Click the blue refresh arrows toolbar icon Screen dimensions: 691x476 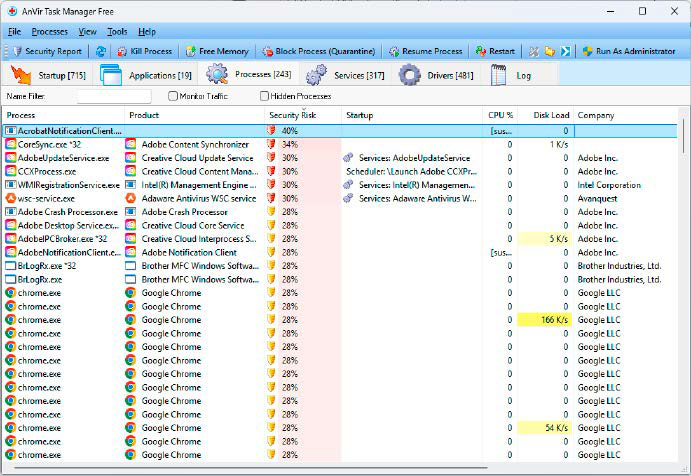pos(101,51)
